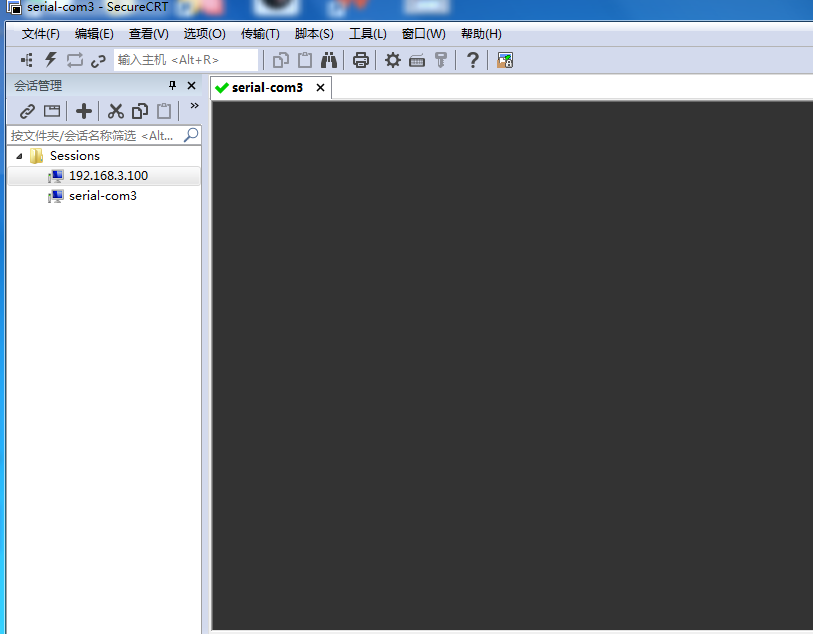Click the Print icon
This screenshot has height=634, width=813.
[x=360, y=60]
